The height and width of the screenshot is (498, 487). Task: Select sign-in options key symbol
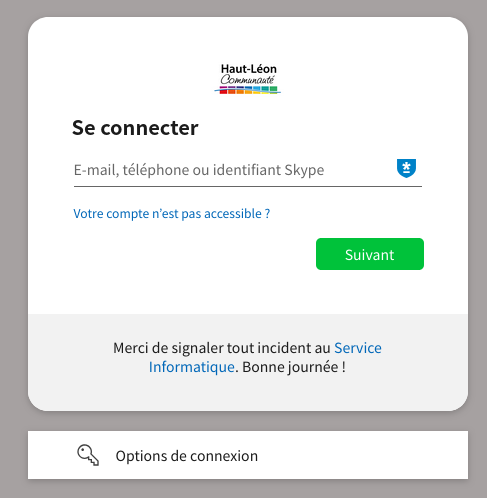[88, 455]
